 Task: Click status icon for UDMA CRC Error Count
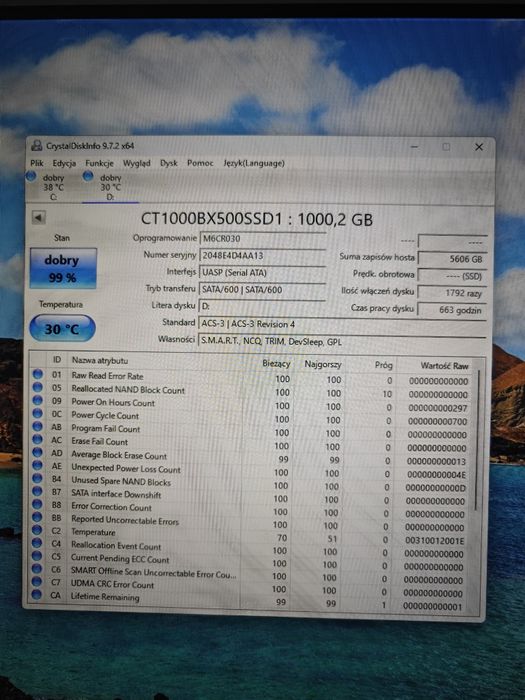(x=37, y=581)
